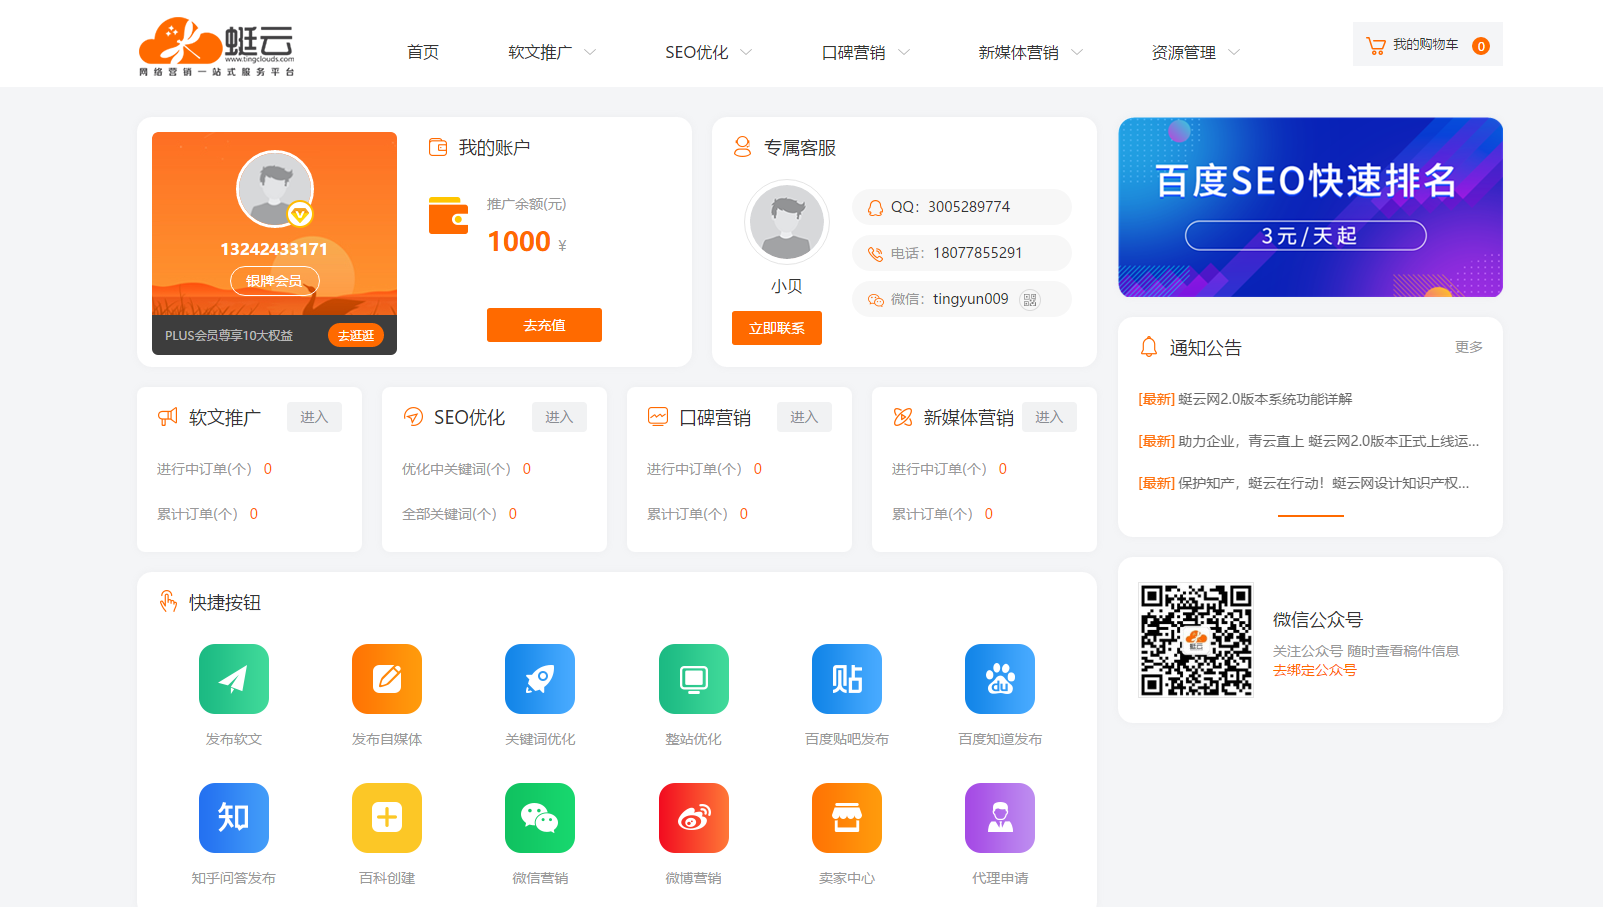Screen dimensions: 1603x907
Task: Click 全部关键词(个) count in SEO card
Action: [x=513, y=514]
